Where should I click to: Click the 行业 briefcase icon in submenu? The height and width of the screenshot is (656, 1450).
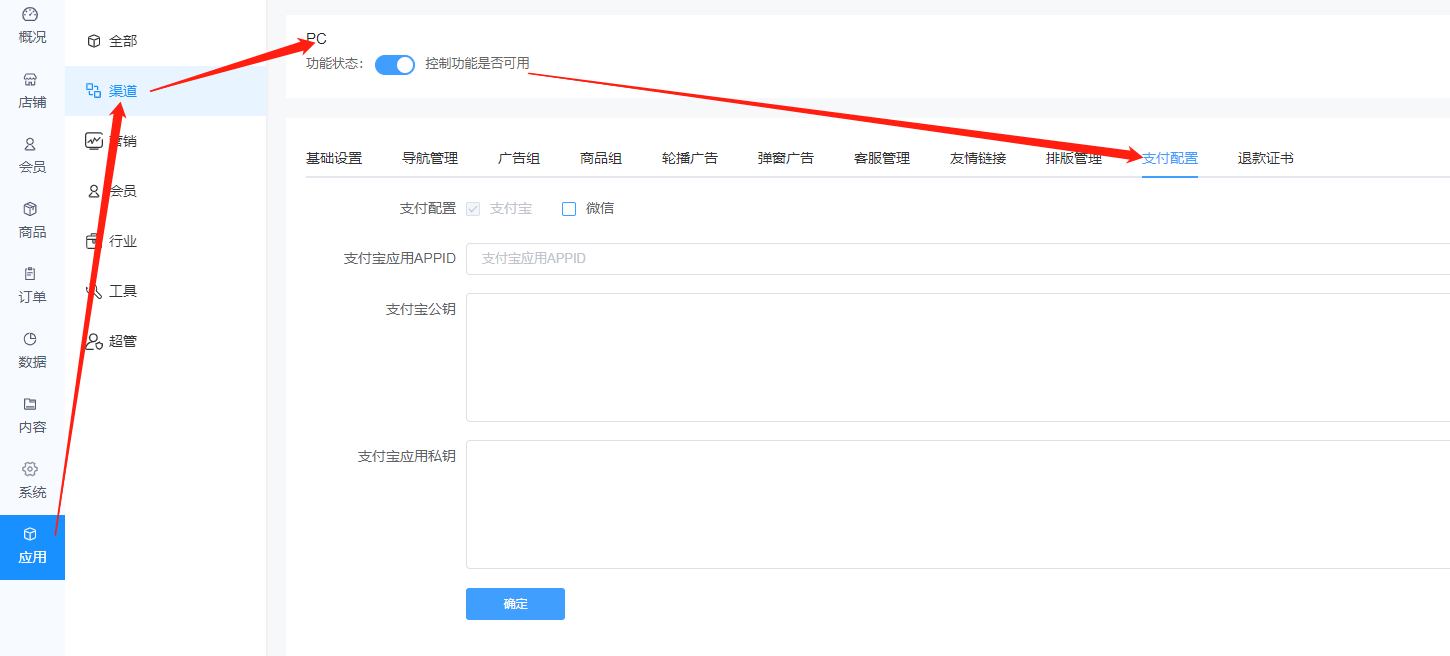(x=94, y=241)
